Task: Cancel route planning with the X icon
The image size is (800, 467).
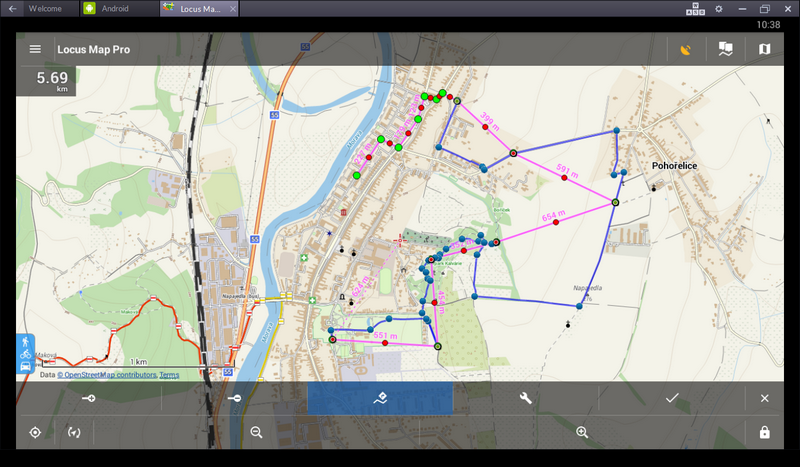Action: (x=764, y=398)
